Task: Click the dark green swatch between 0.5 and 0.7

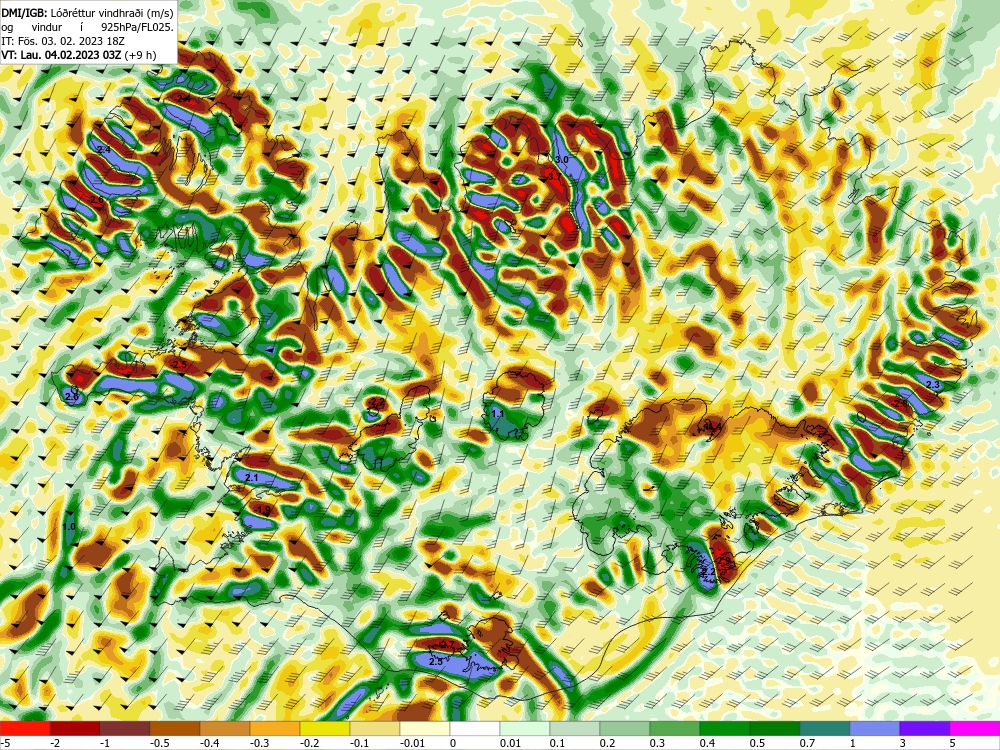Action: tap(774, 728)
